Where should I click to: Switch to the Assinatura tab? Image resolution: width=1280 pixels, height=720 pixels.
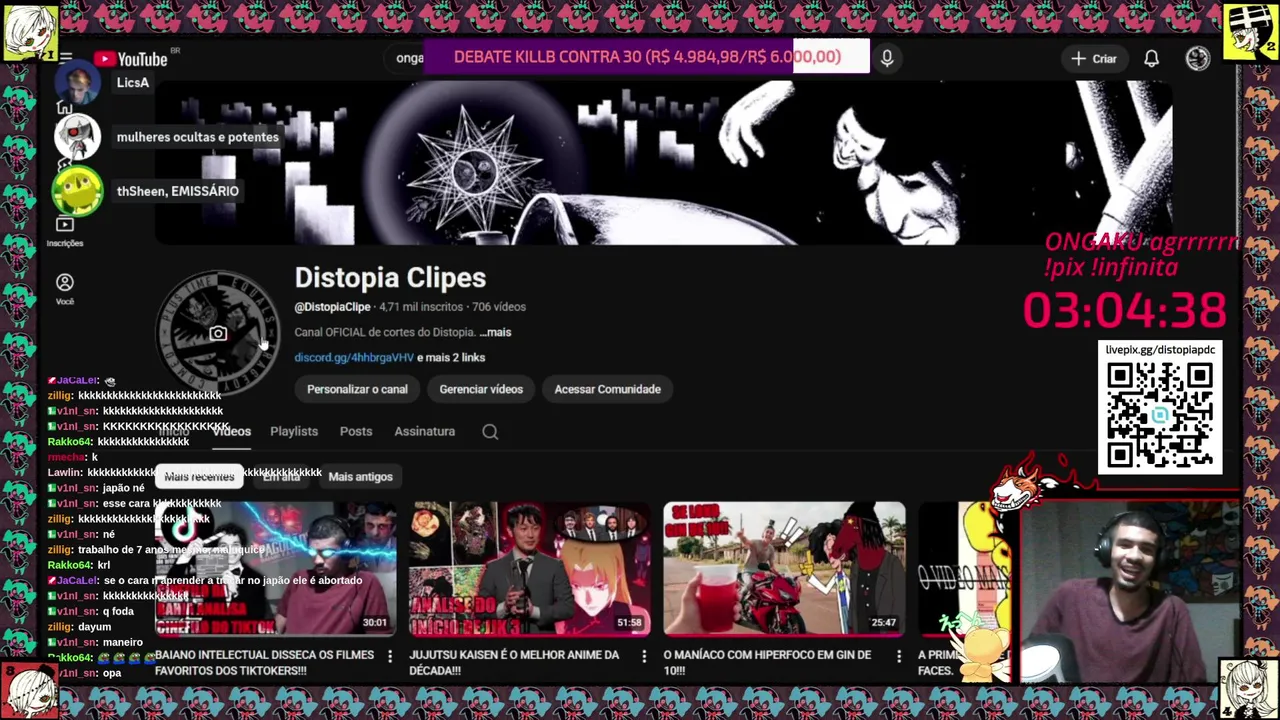coord(424,431)
